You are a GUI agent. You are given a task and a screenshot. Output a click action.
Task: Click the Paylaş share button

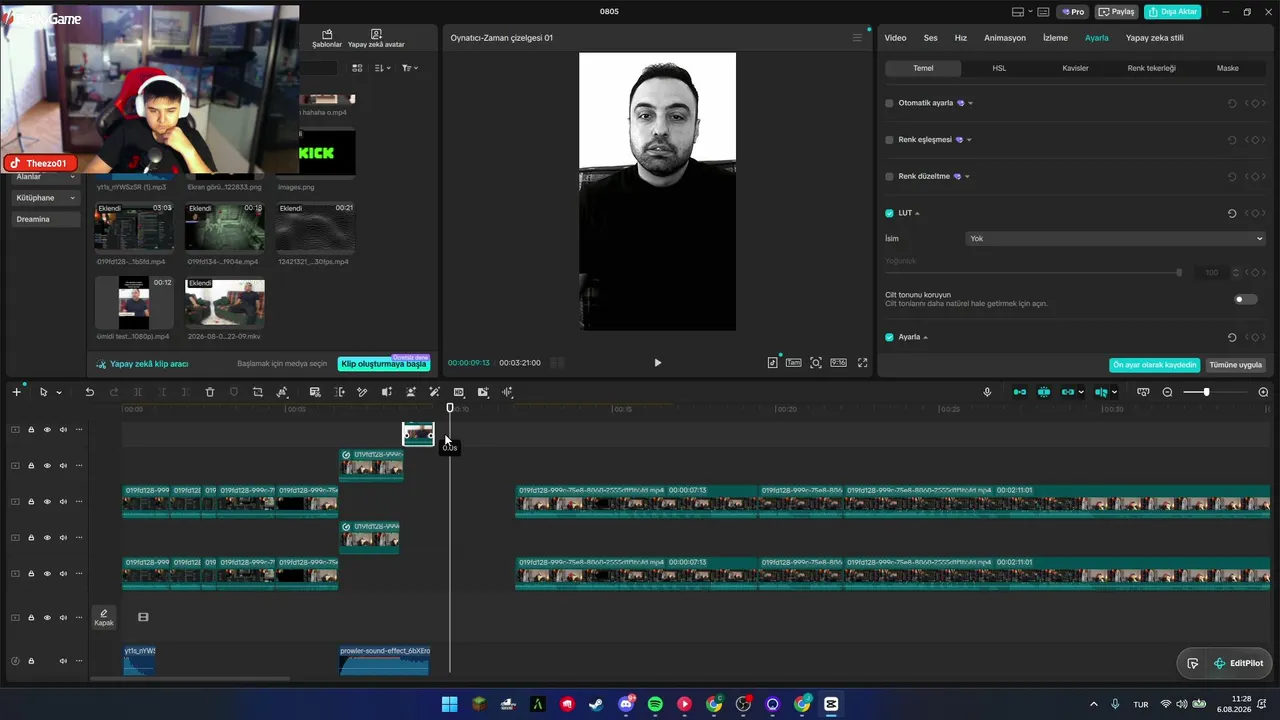pos(1117,12)
